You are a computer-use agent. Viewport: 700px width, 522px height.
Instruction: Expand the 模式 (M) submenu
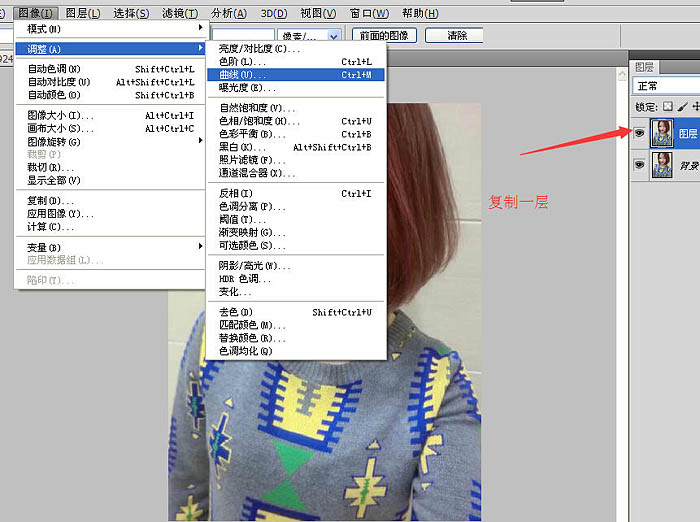[109, 29]
